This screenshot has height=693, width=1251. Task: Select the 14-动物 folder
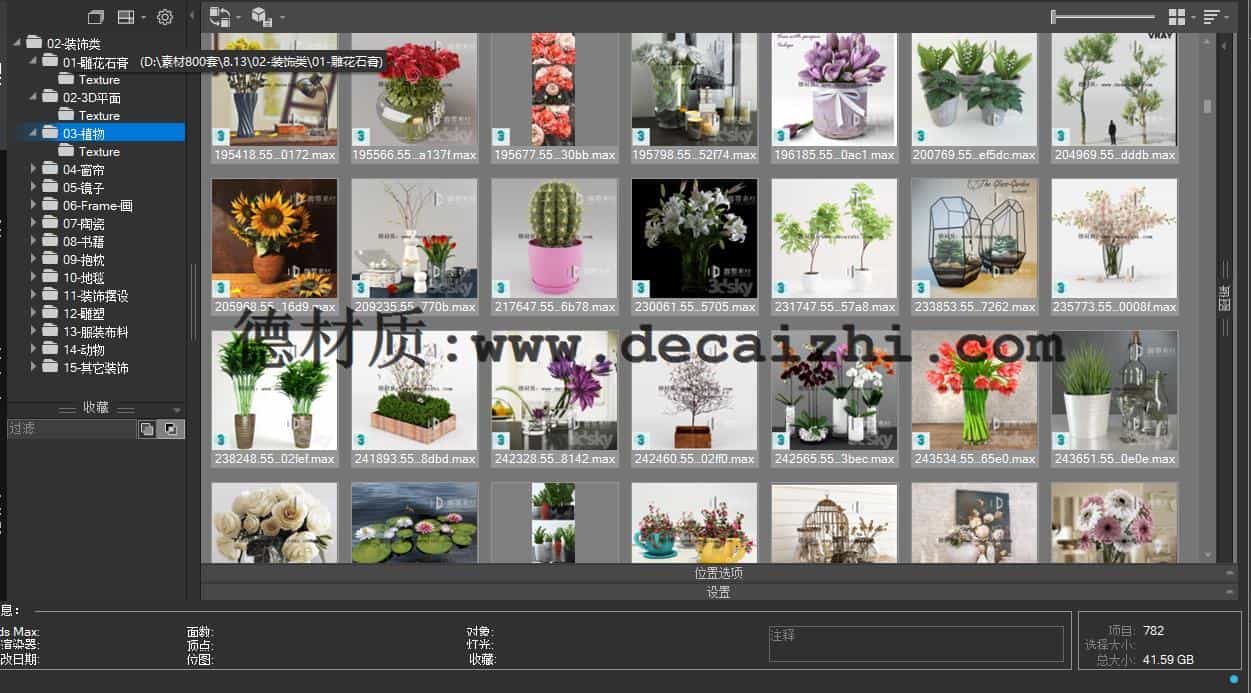pyautogui.click(x=84, y=350)
